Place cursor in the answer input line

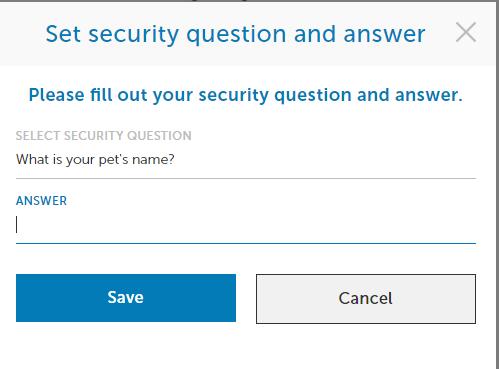point(246,225)
